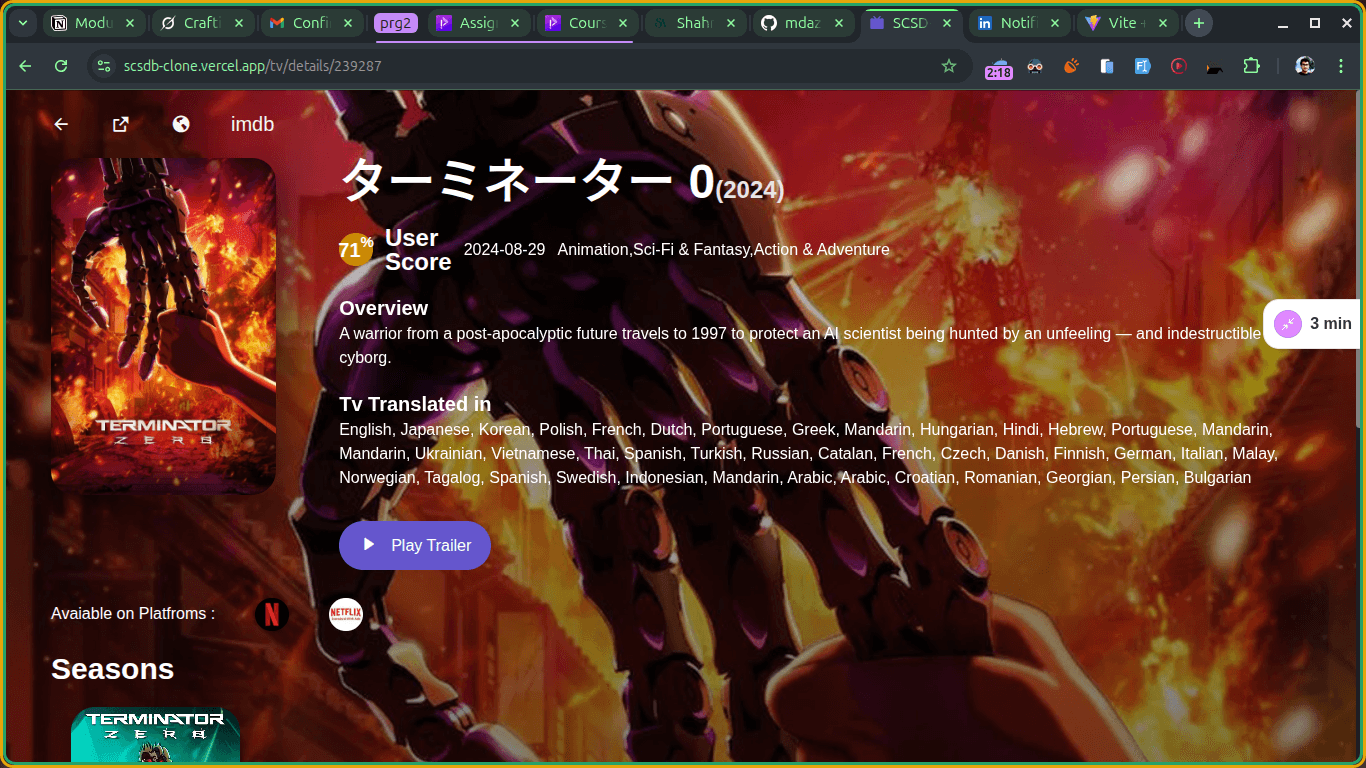Go back using the page's white arrow
The height and width of the screenshot is (768, 1366).
tap(61, 124)
